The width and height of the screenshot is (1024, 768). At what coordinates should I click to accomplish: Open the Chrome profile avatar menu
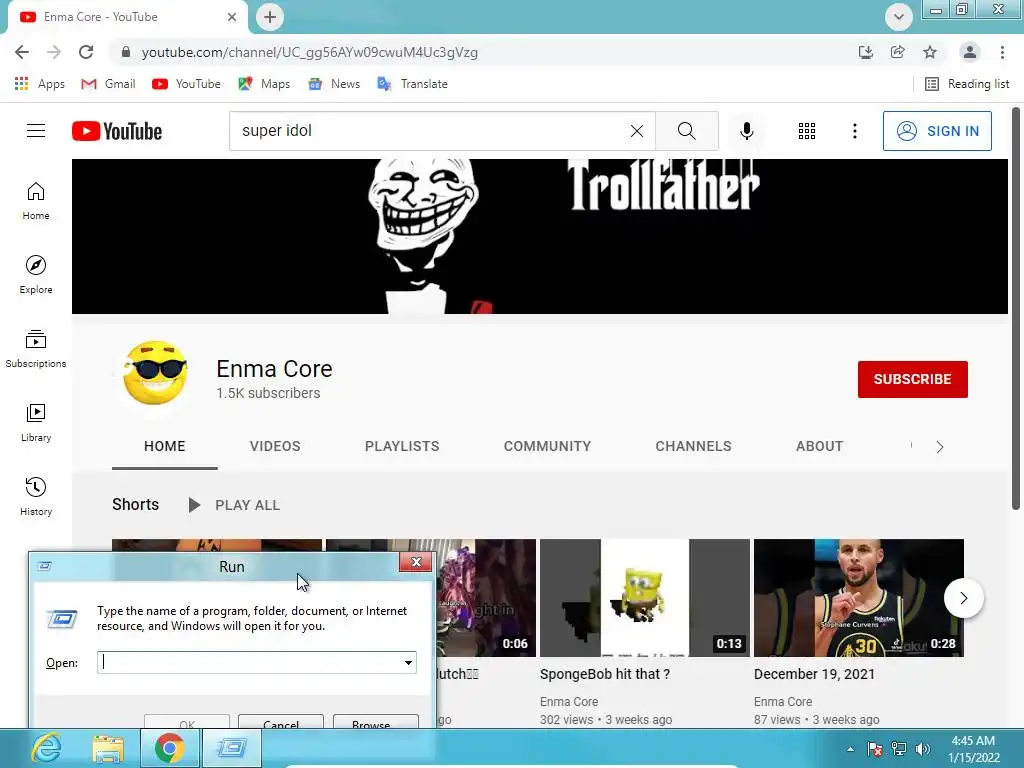tap(970, 52)
